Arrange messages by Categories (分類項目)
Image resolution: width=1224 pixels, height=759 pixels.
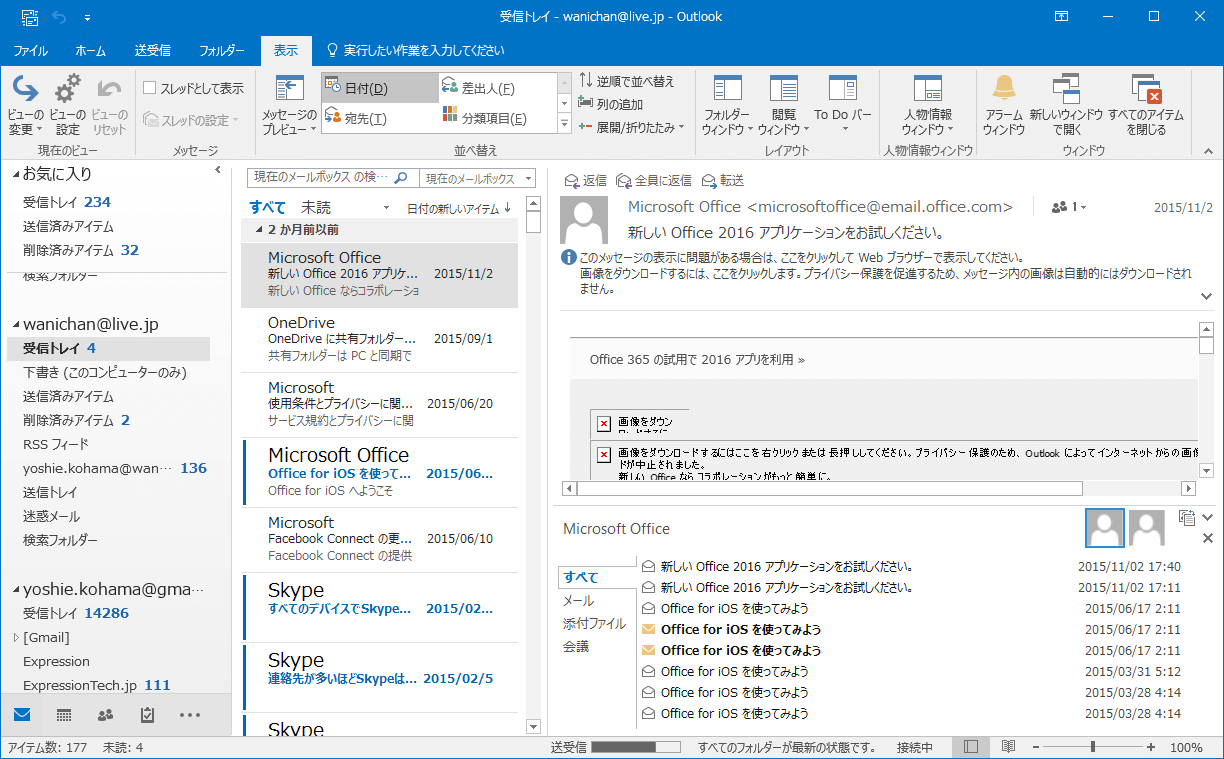coord(496,118)
